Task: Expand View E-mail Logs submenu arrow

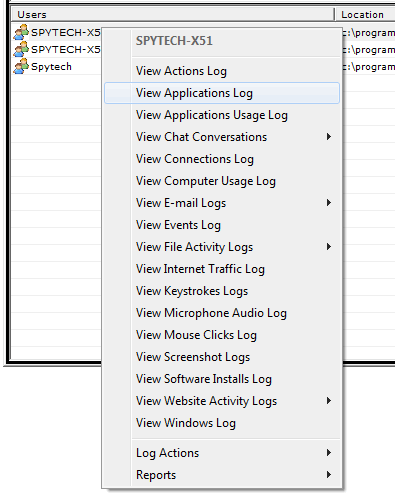Action: point(329,203)
